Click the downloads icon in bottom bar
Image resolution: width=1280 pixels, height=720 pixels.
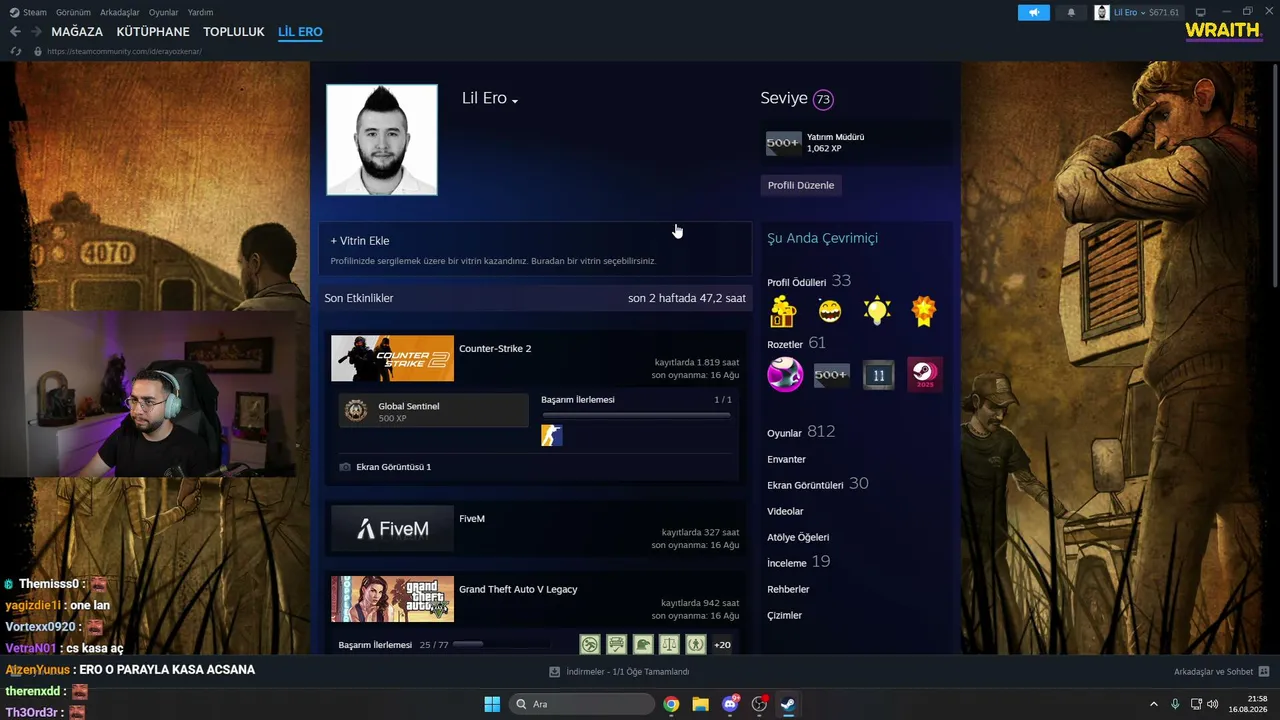point(555,672)
